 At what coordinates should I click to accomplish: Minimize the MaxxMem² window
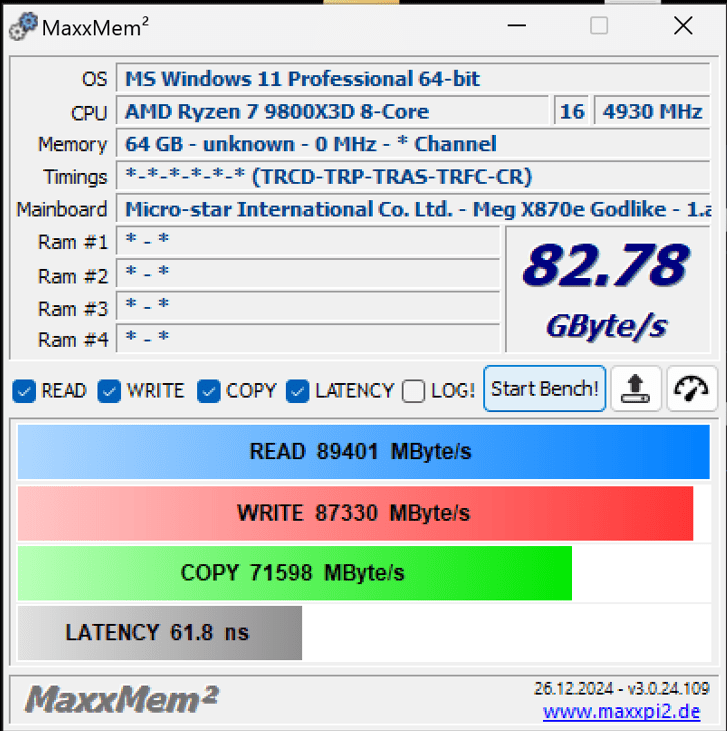tap(517, 26)
